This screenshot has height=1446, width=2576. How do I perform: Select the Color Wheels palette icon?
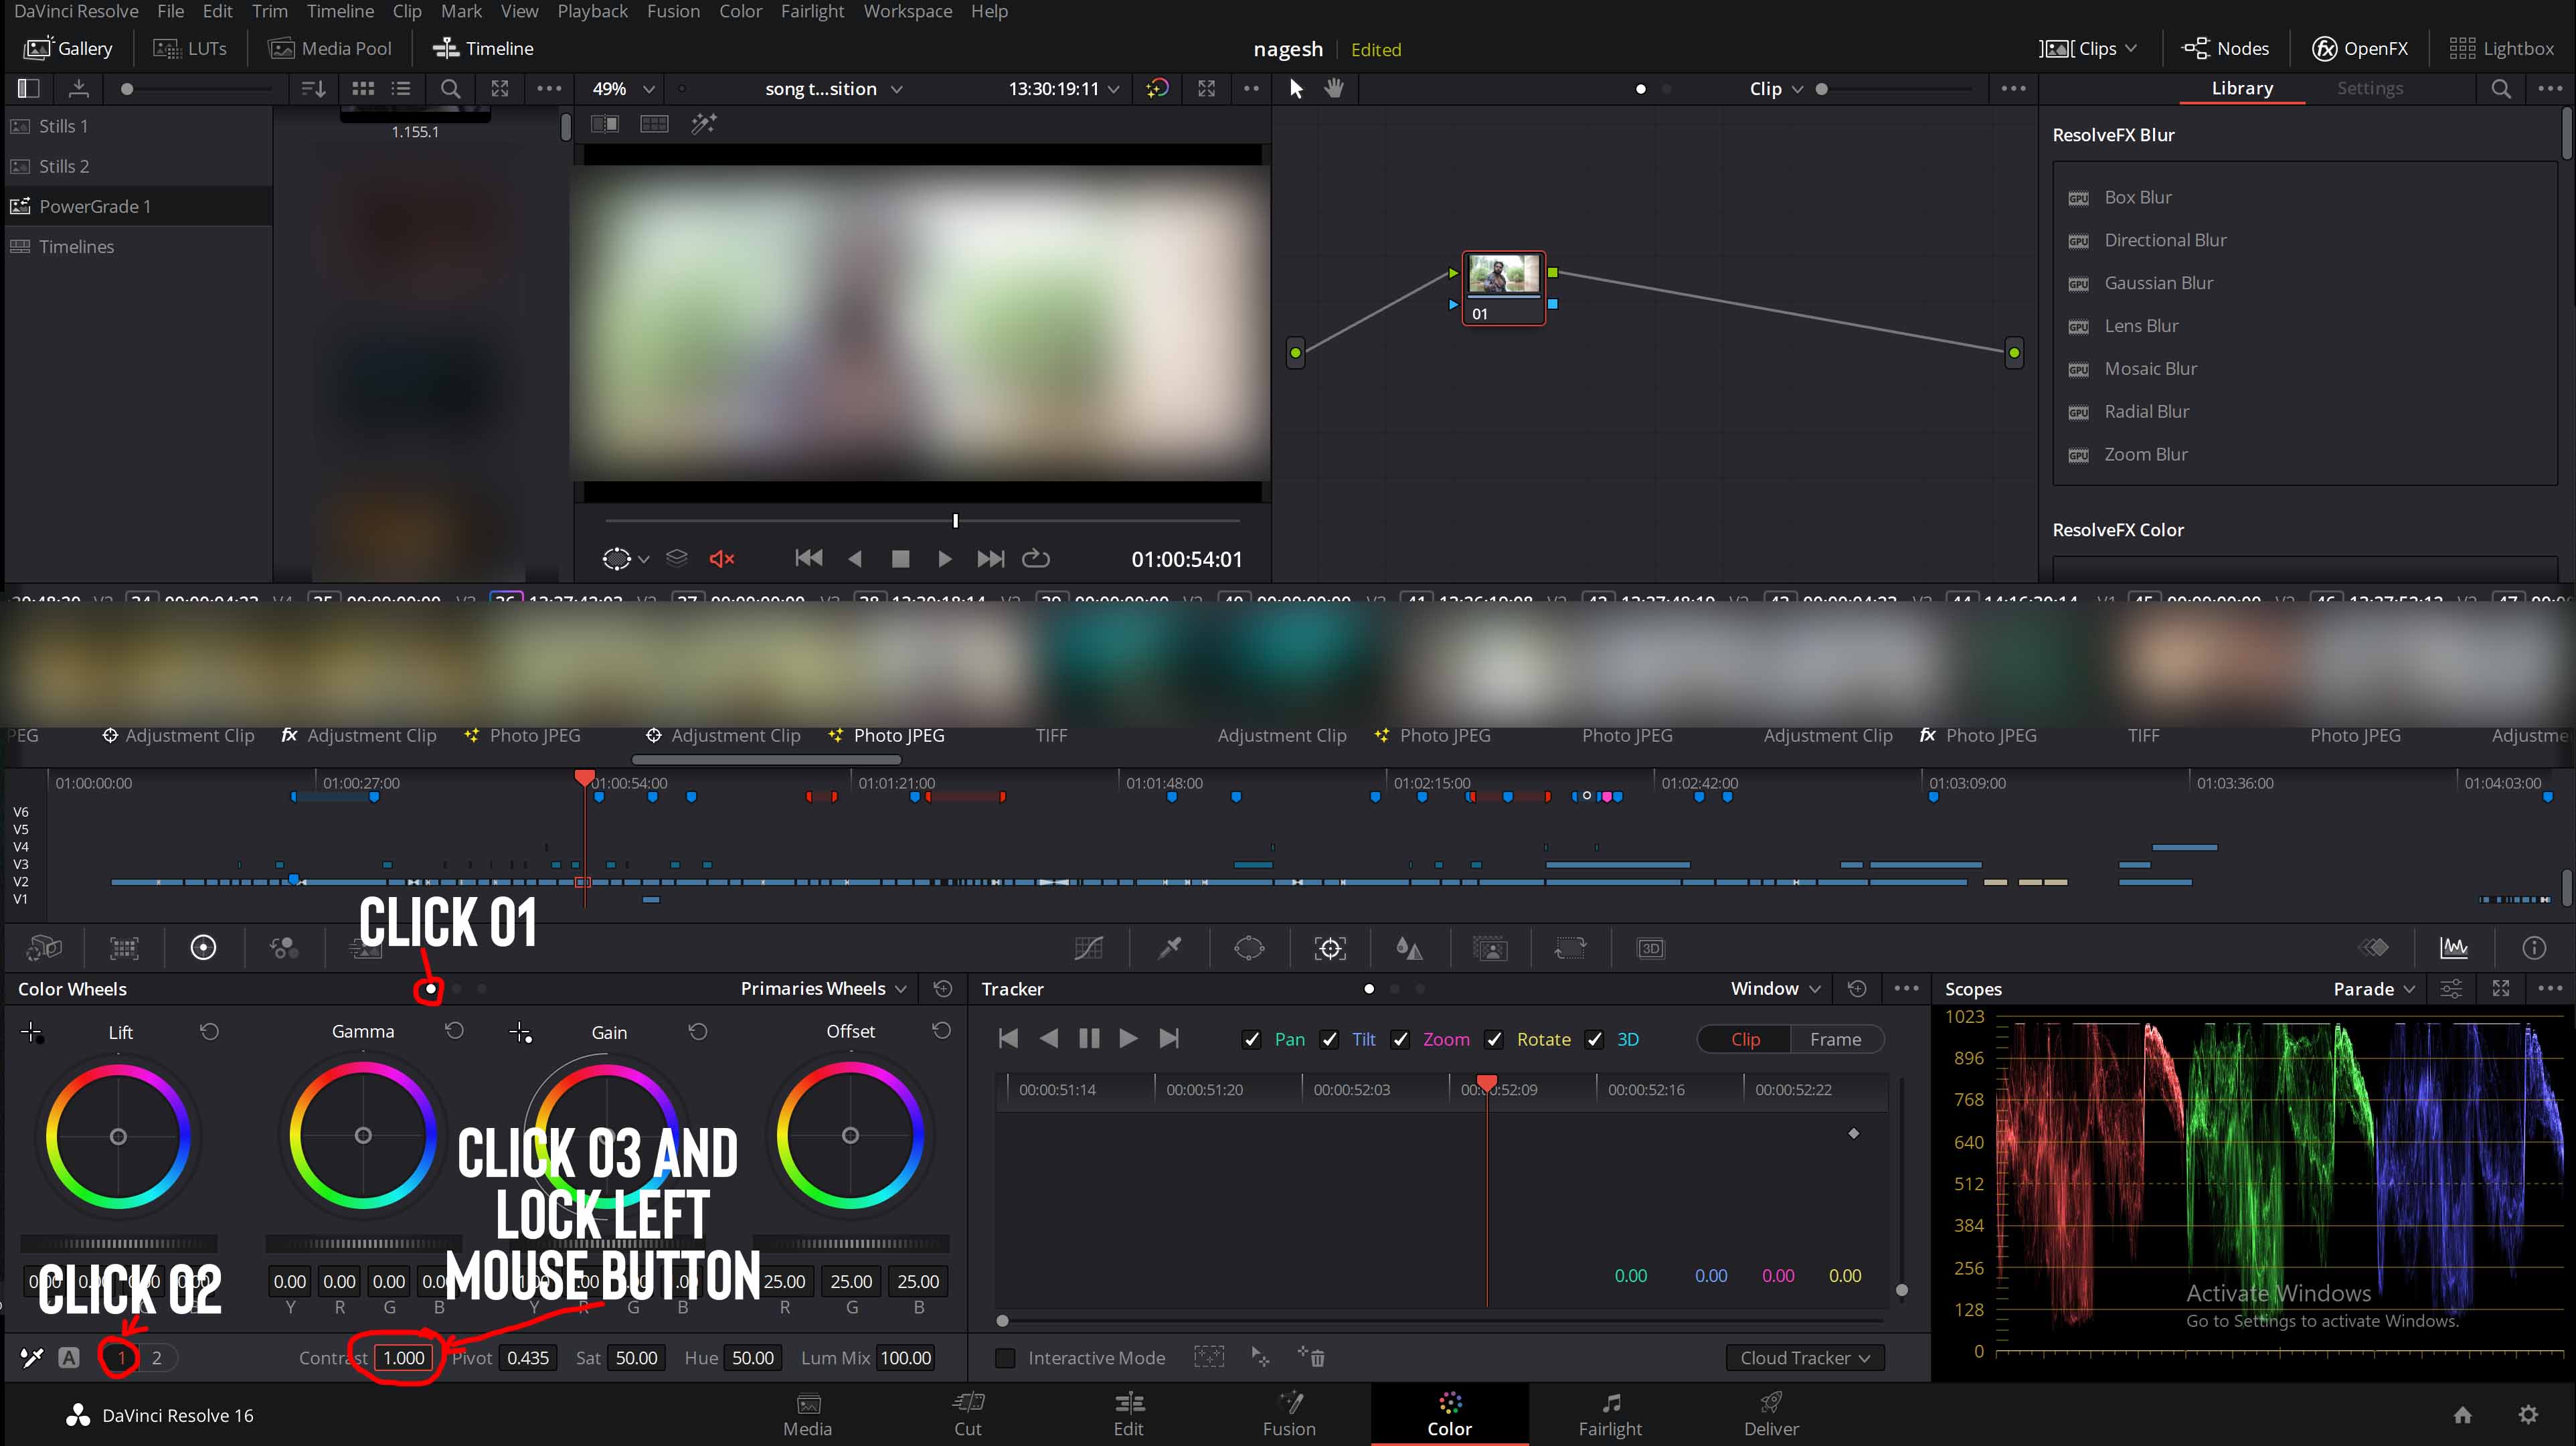[203, 947]
